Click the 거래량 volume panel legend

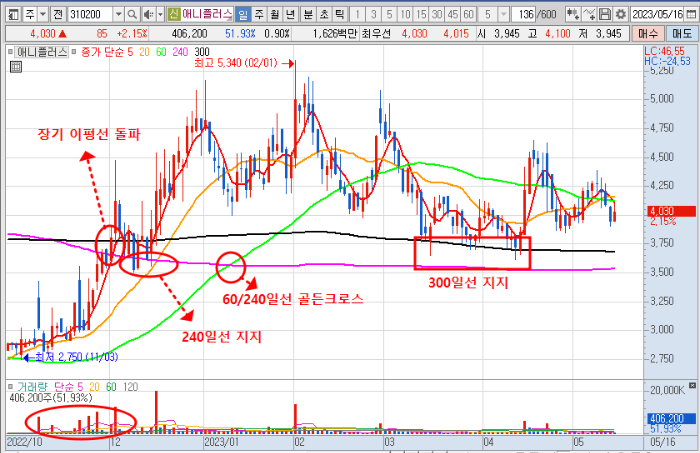[32, 387]
